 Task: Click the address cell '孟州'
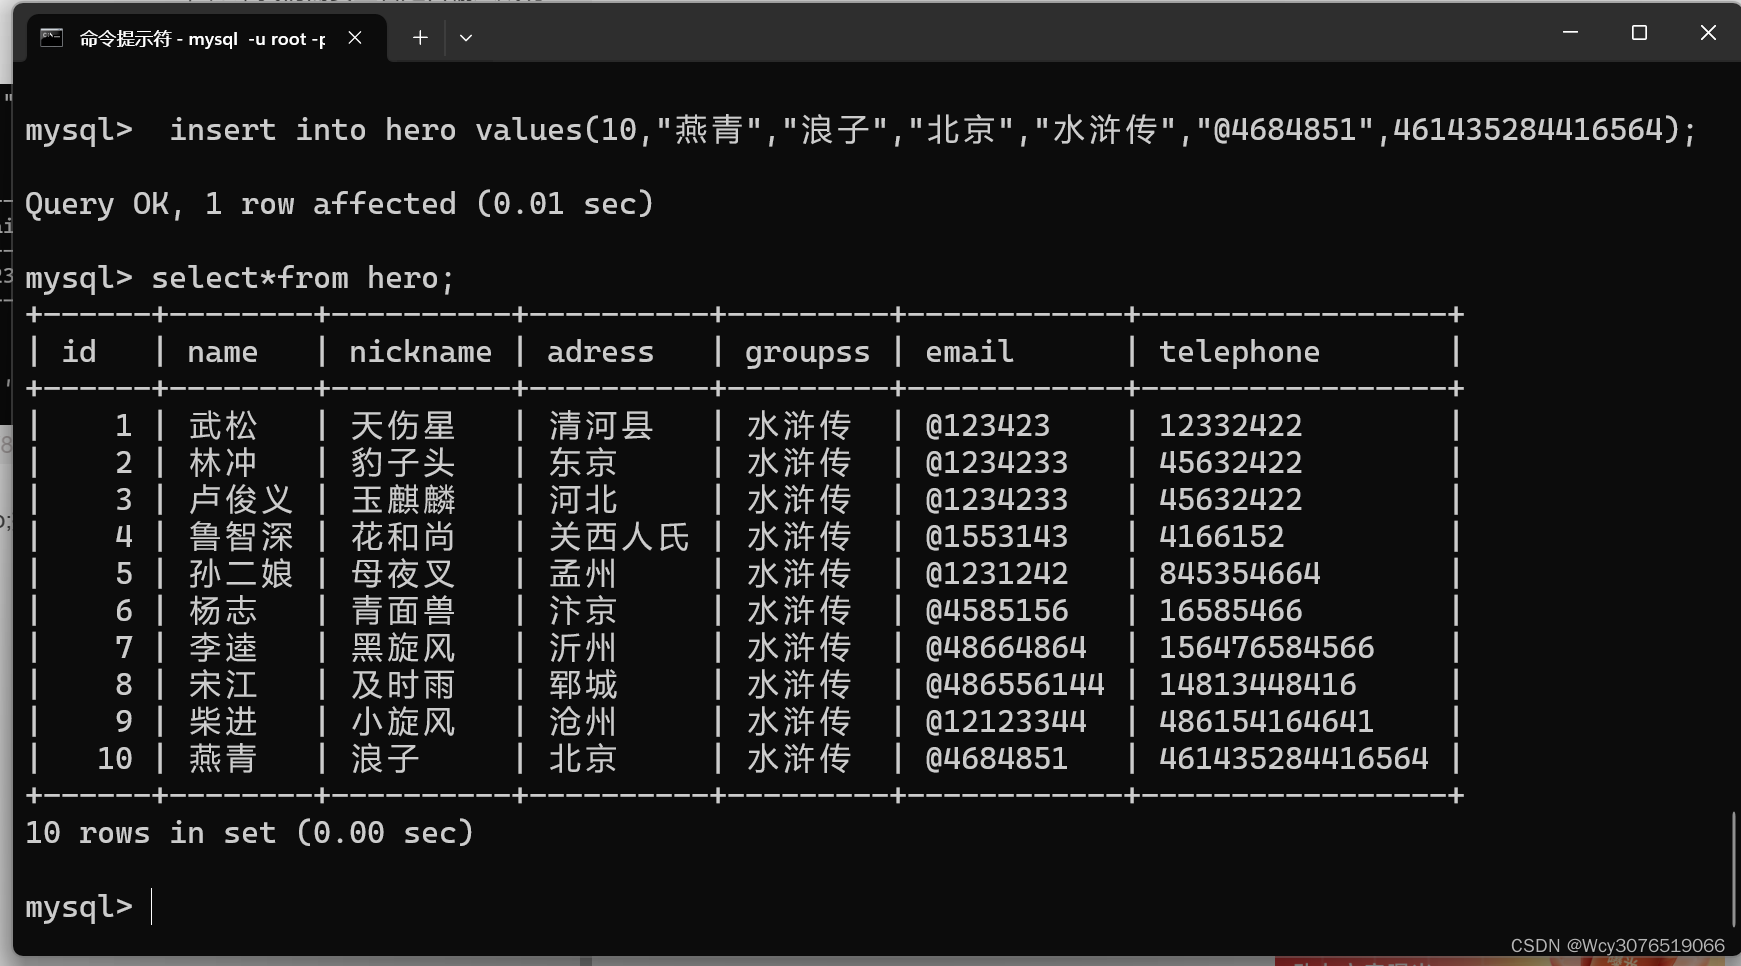(583, 574)
